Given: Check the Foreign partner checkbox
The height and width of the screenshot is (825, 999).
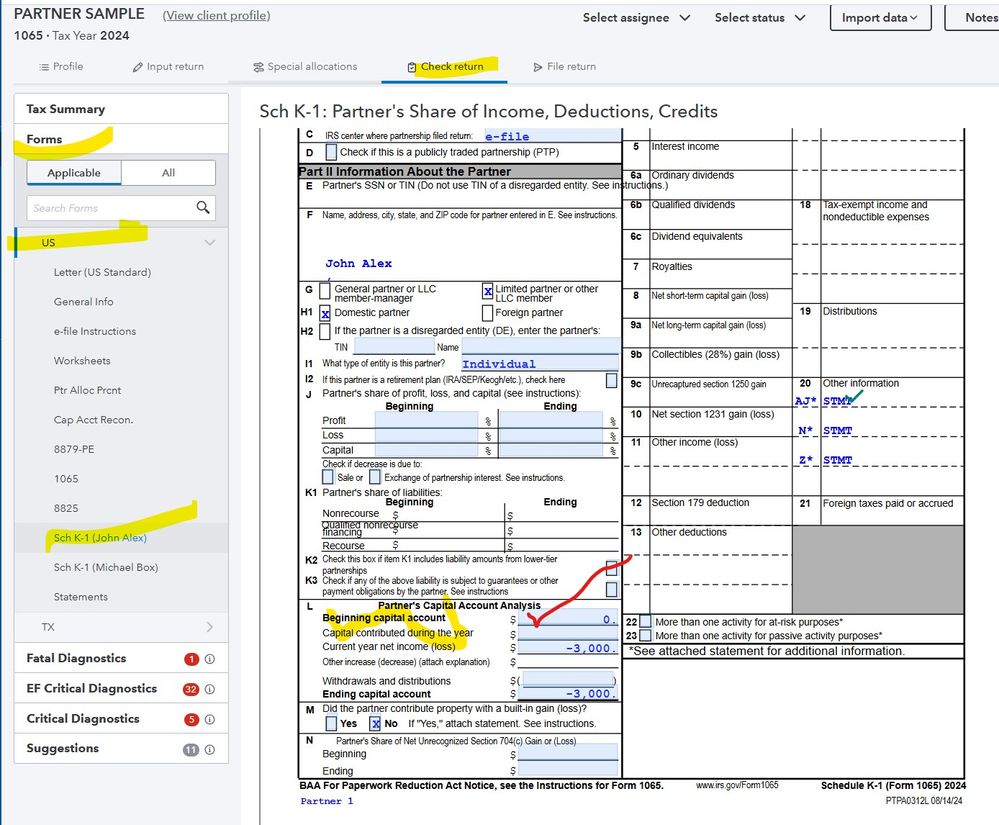Looking at the screenshot, I should (x=487, y=313).
